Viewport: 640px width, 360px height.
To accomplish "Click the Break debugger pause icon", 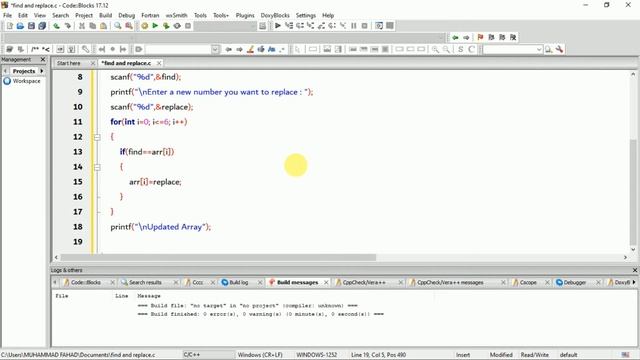I will (353, 26).
